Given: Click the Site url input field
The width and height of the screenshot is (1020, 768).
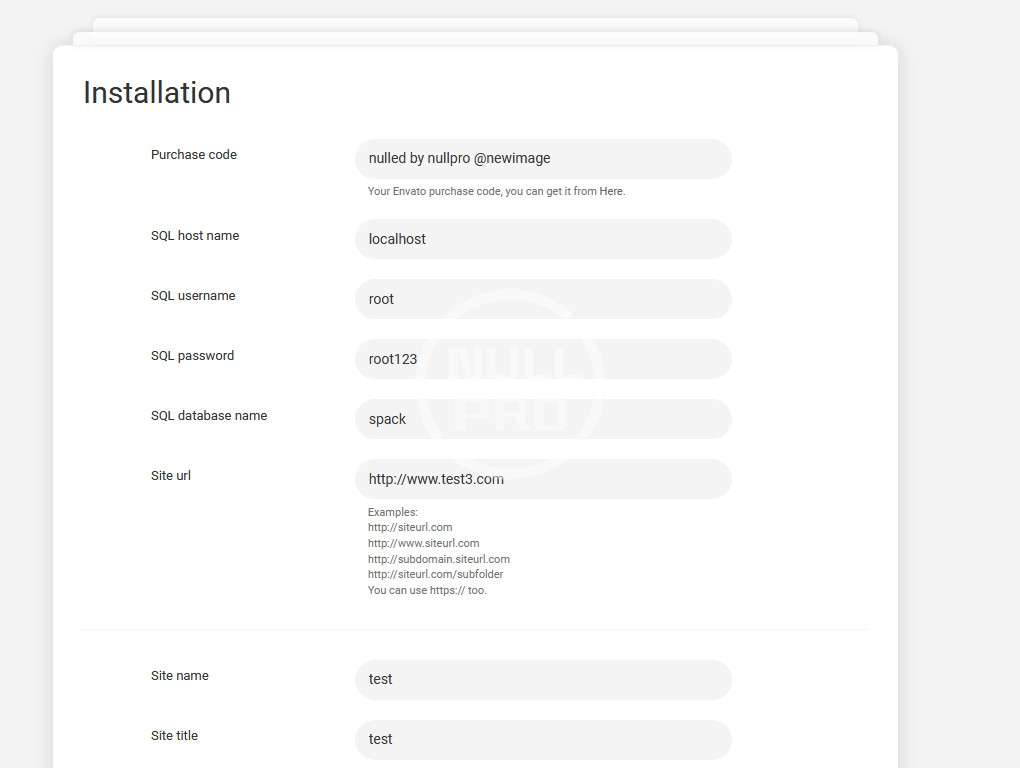Looking at the screenshot, I should tap(543, 479).
